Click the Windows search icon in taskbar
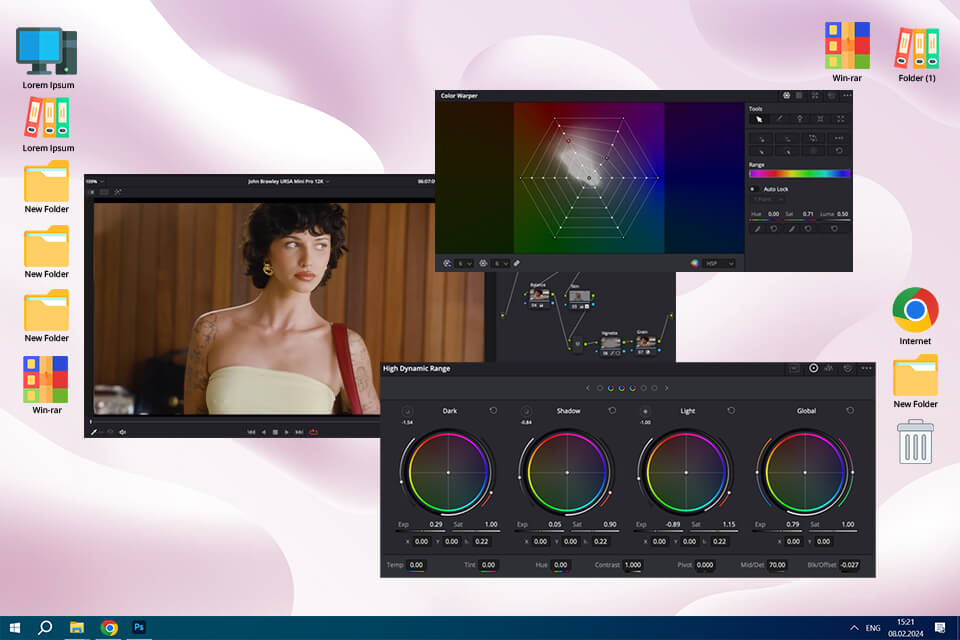The image size is (960, 640). click(45, 627)
